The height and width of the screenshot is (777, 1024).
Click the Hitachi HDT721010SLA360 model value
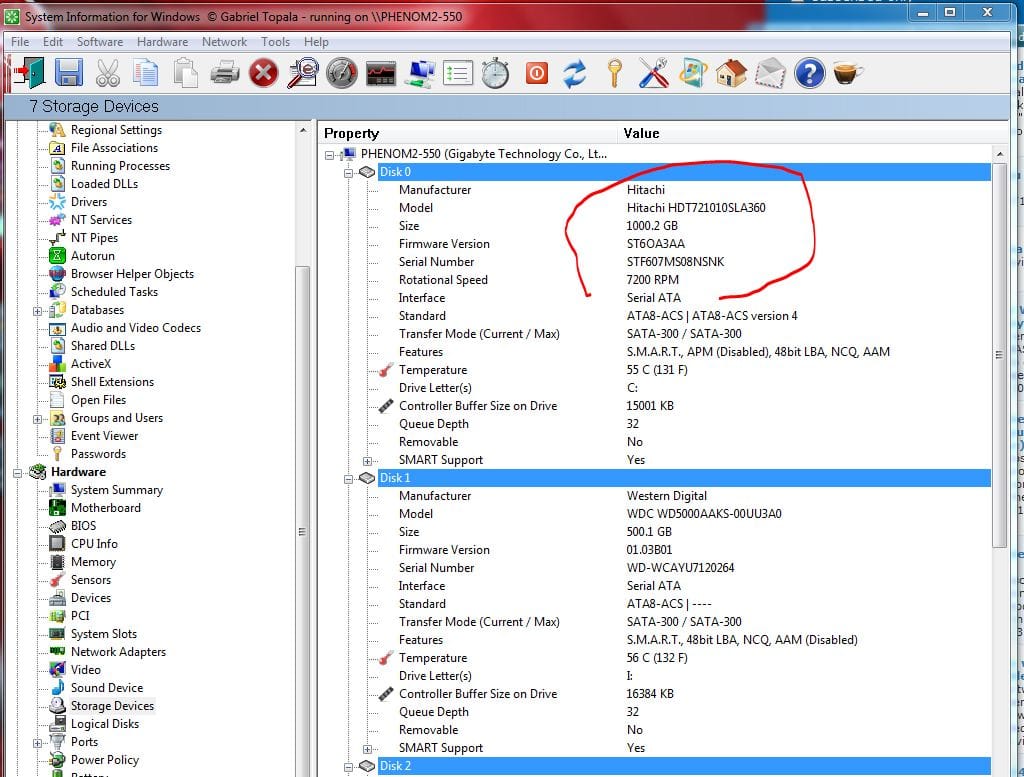click(x=696, y=208)
